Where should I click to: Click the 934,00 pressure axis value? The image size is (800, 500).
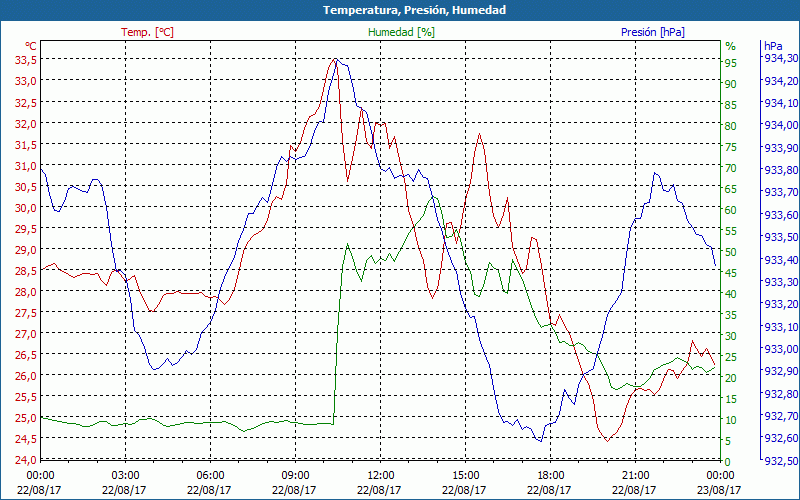pos(781,126)
